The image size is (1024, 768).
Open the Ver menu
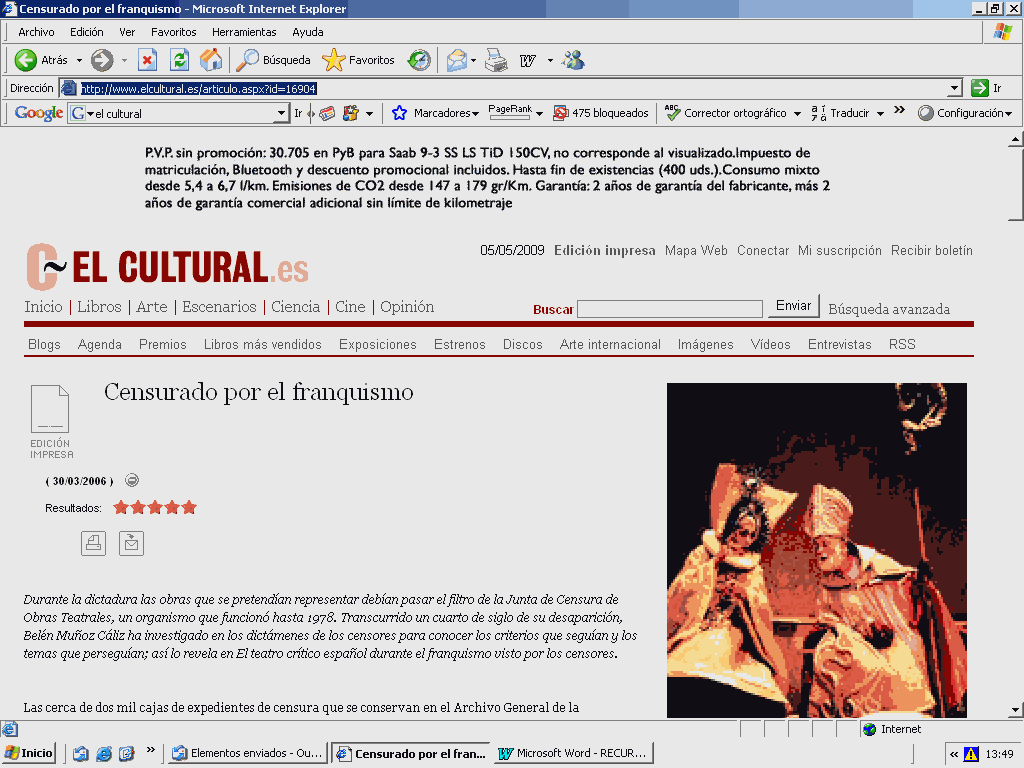click(127, 32)
